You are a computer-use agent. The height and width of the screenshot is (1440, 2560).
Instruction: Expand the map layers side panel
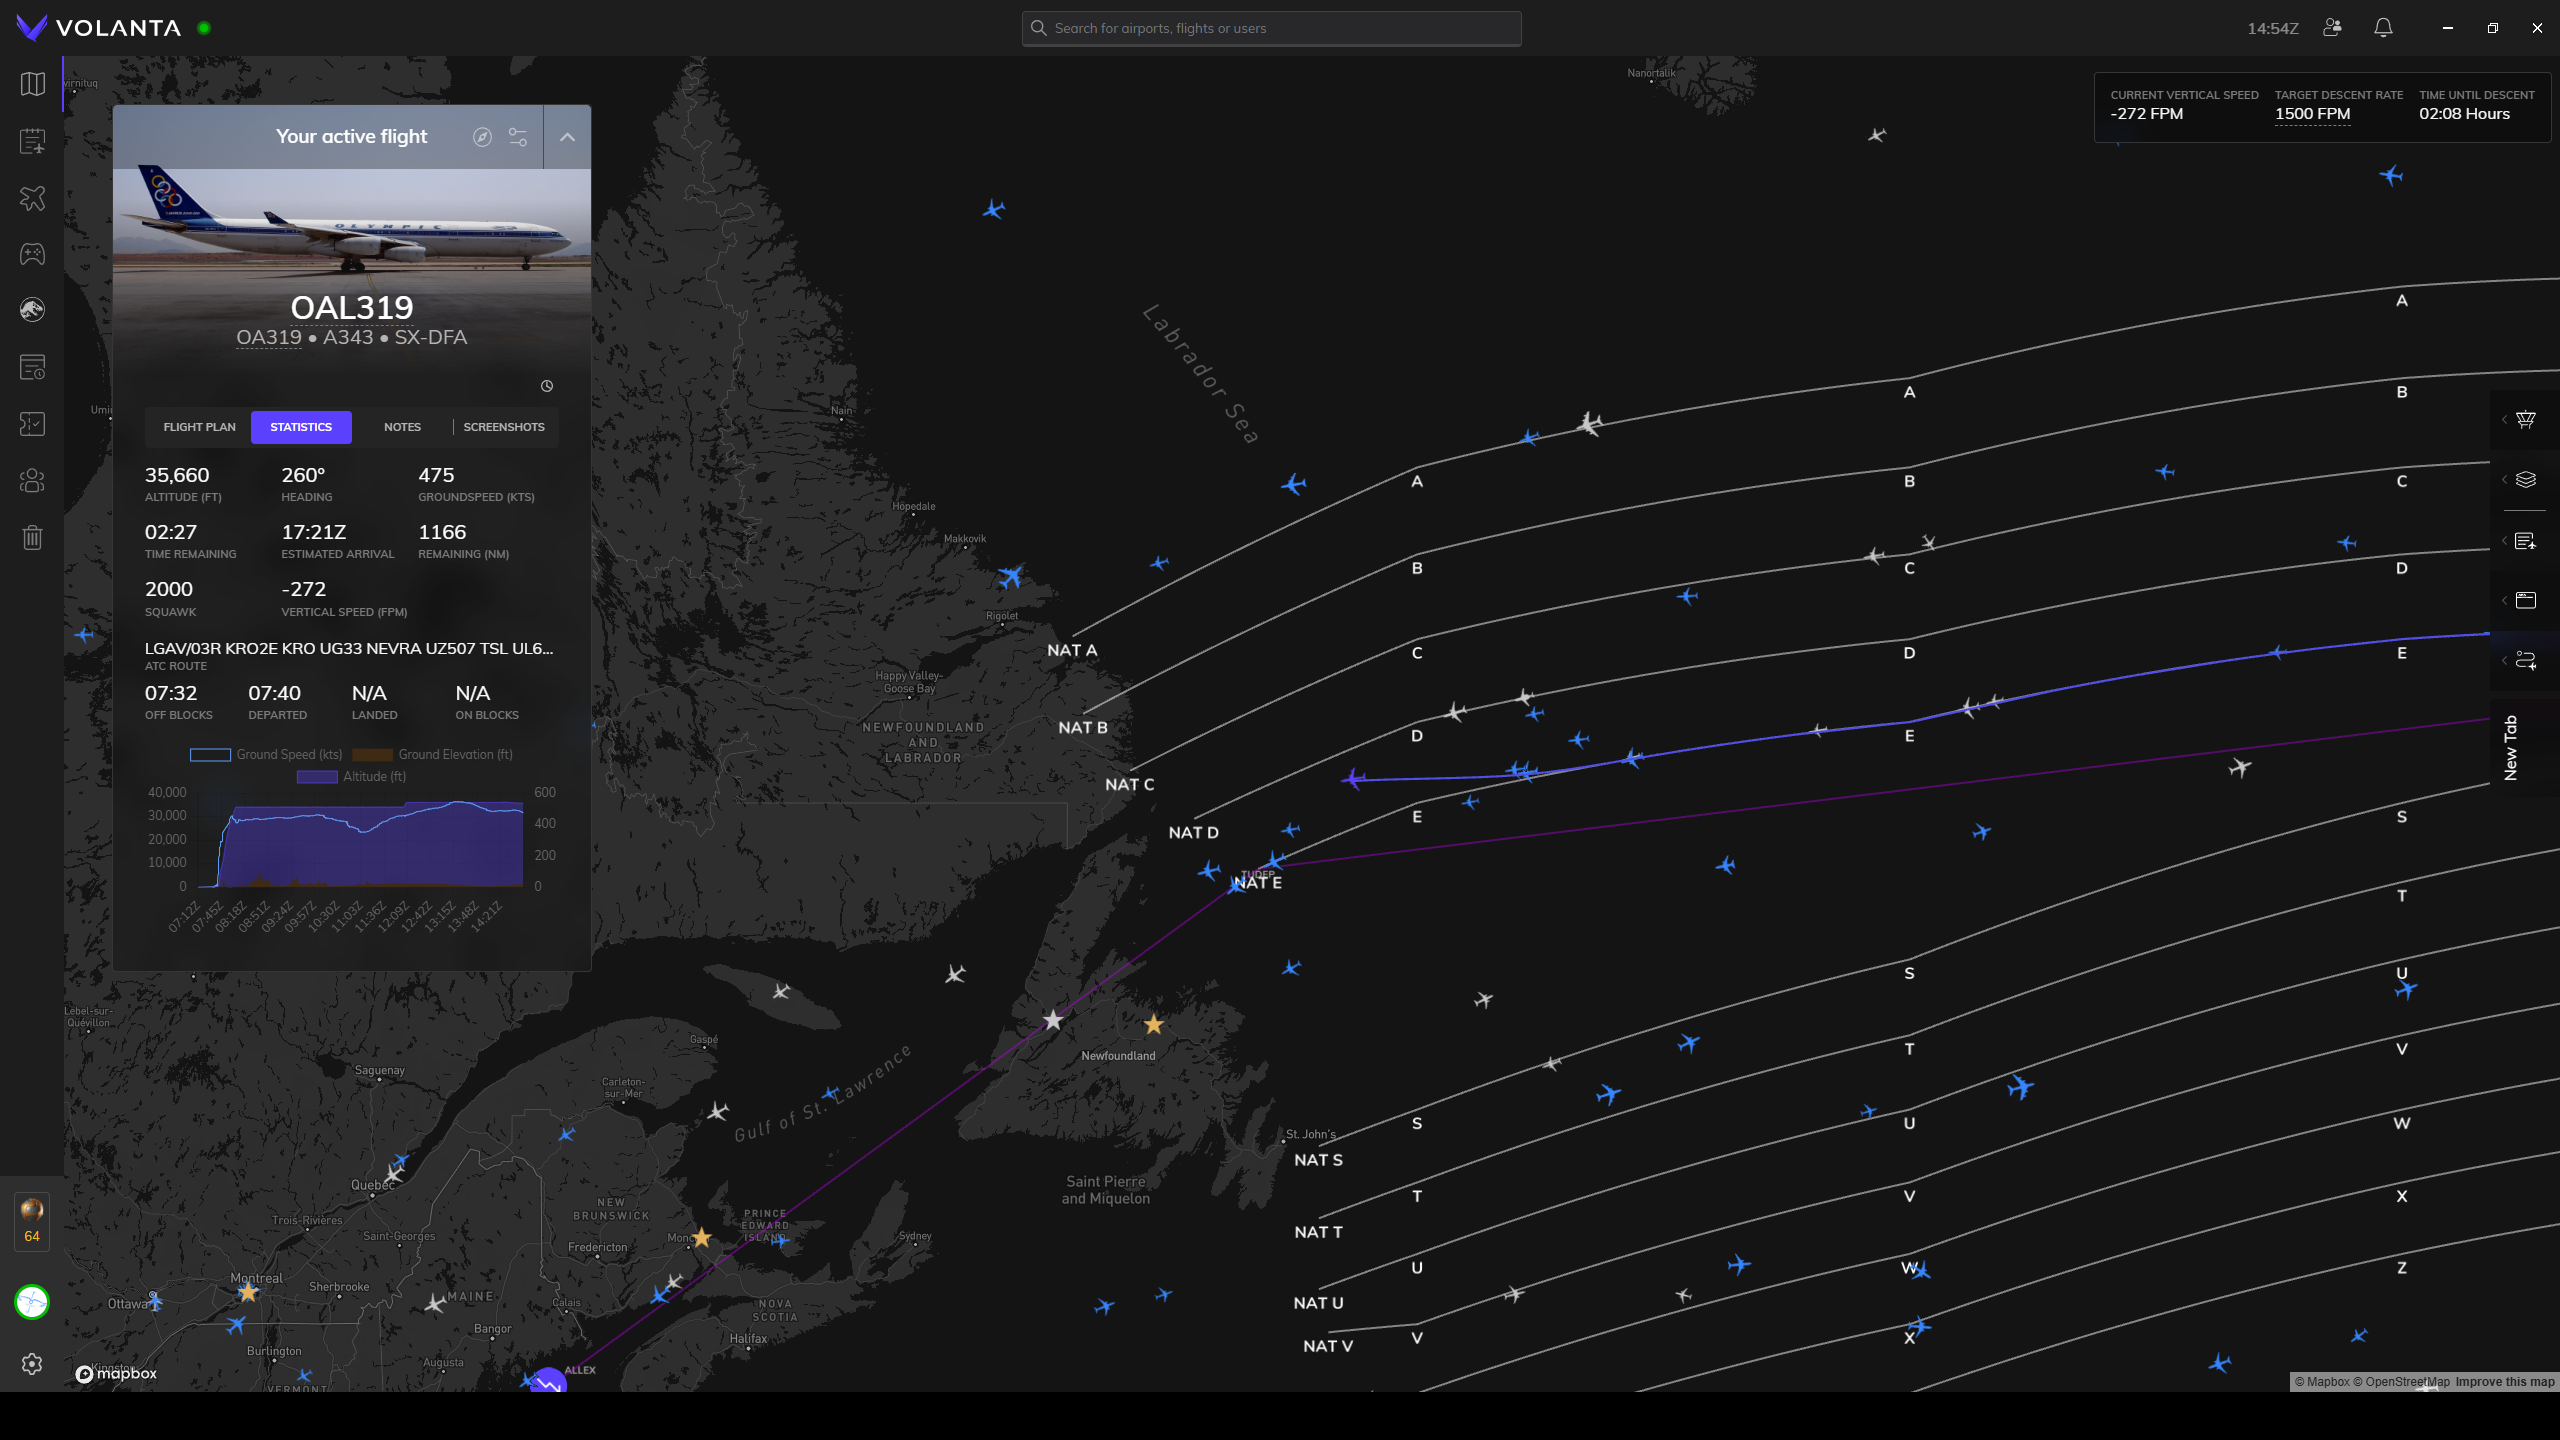tap(2525, 480)
